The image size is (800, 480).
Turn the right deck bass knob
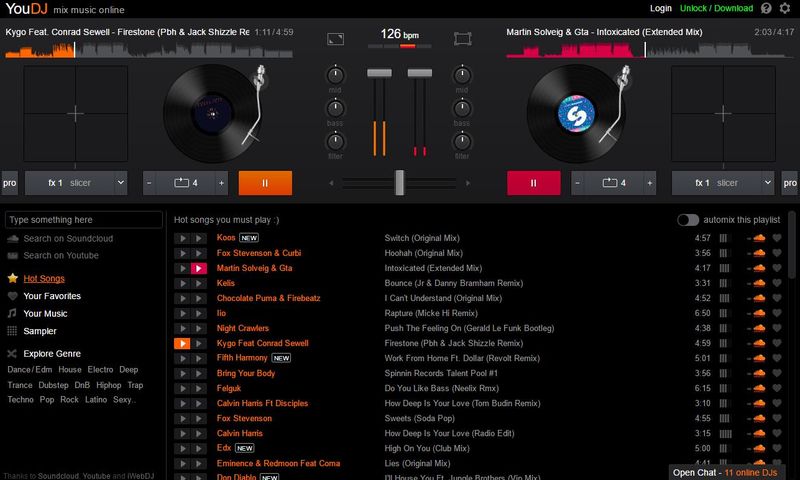point(462,108)
